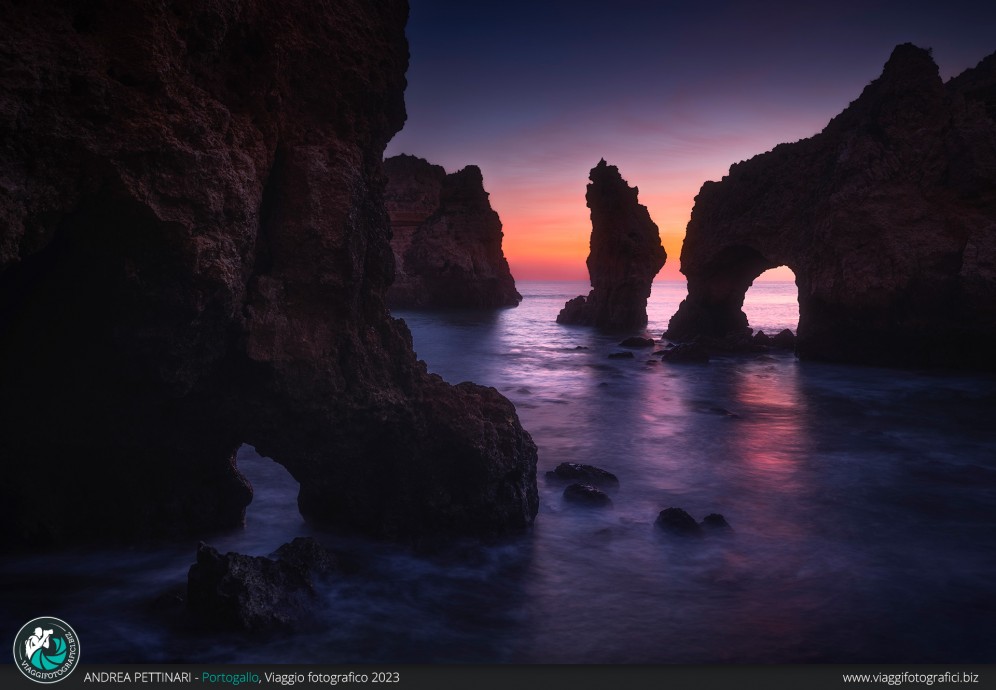Select the ANDREA PETTINARI author name
The height and width of the screenshot is (690, 996).
(137, 678)
